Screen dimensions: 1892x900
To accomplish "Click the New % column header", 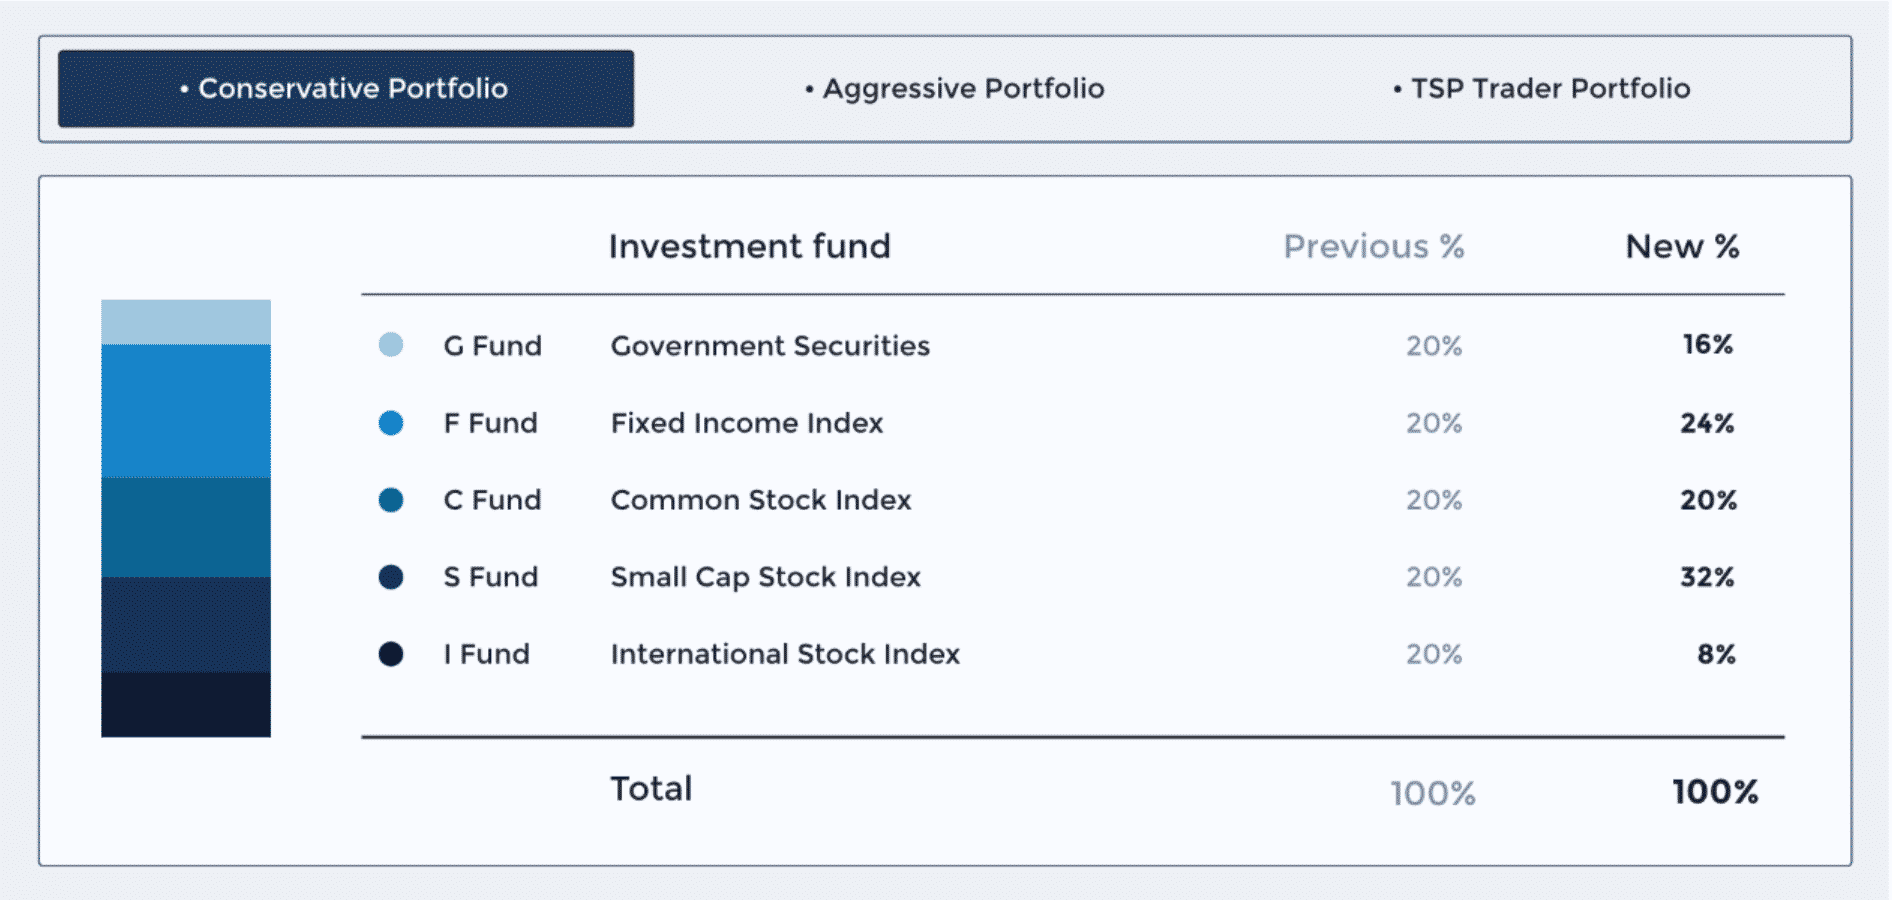I will tap(1682, 247).
